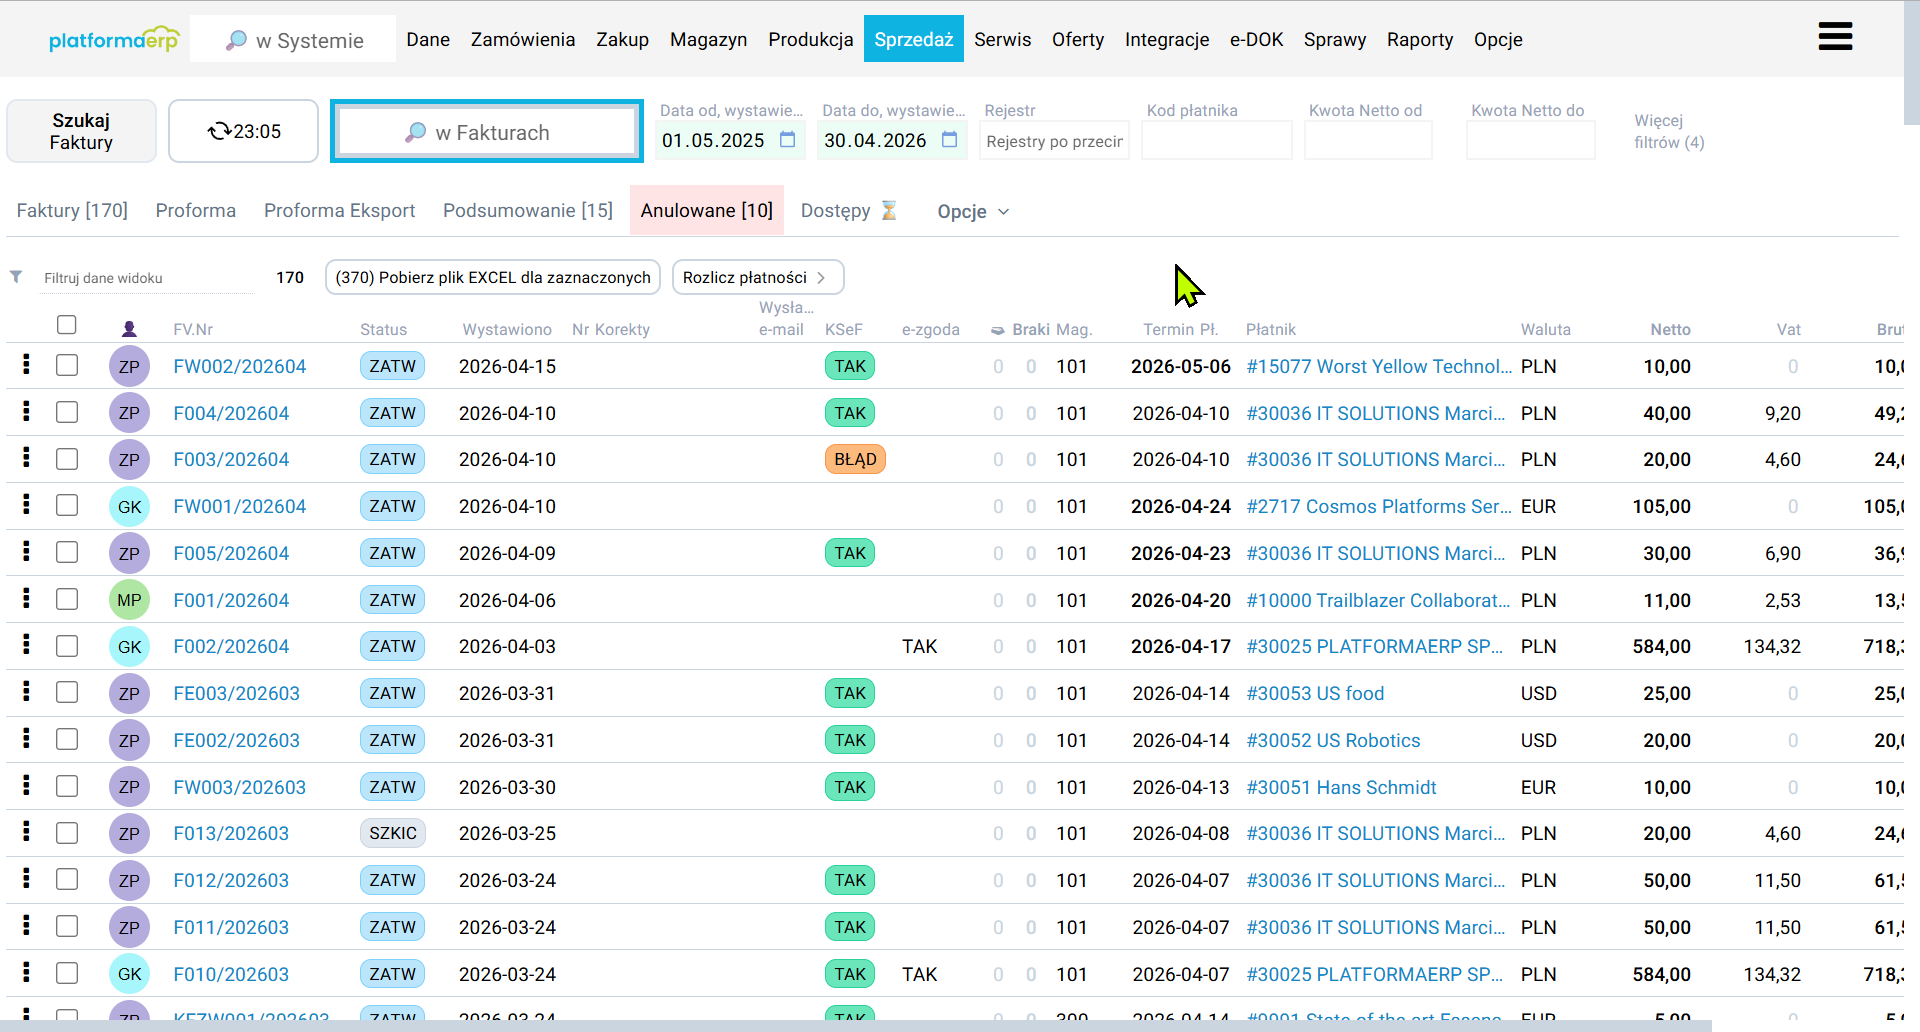Toggle the select-all checkbox in header

67,325
